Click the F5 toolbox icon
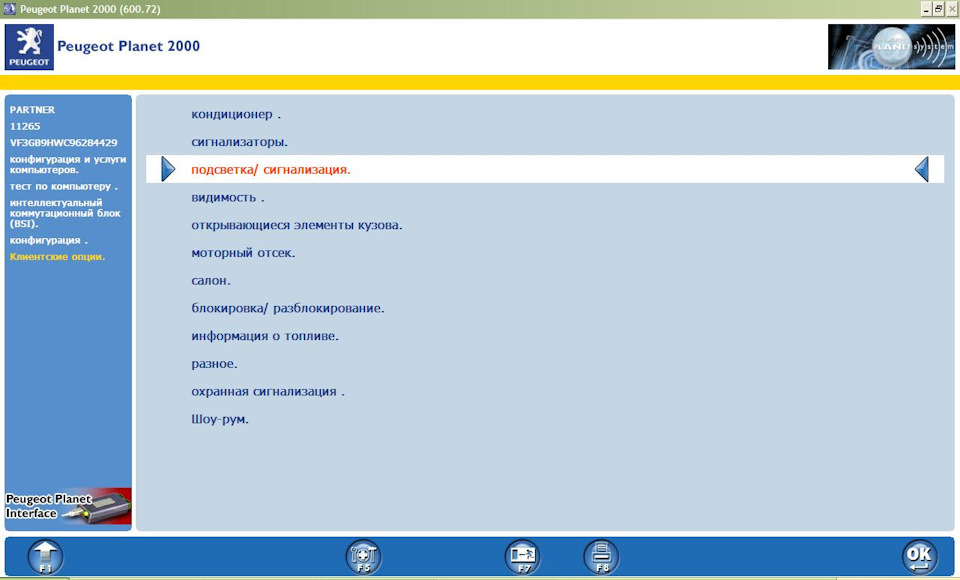960x580 pixels. click(x=364, y=557)
